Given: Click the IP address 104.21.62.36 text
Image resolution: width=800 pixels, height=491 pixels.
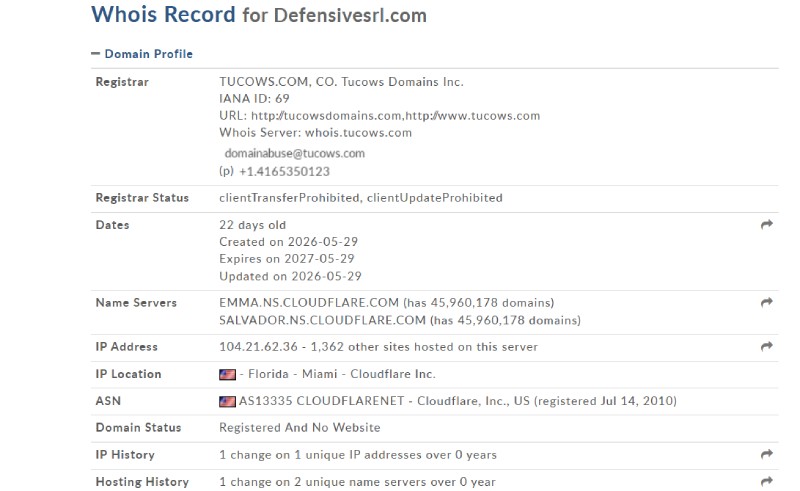Looking at the screenshot, I should coord(258,347).
